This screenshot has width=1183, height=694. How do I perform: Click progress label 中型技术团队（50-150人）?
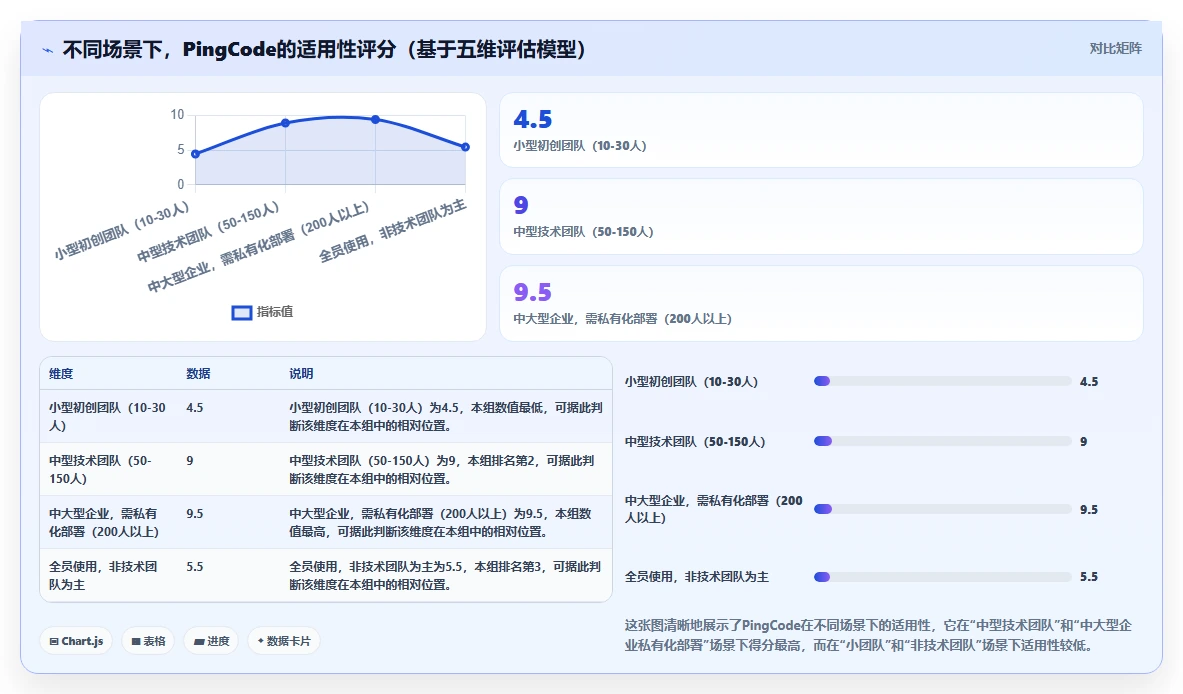695,441
